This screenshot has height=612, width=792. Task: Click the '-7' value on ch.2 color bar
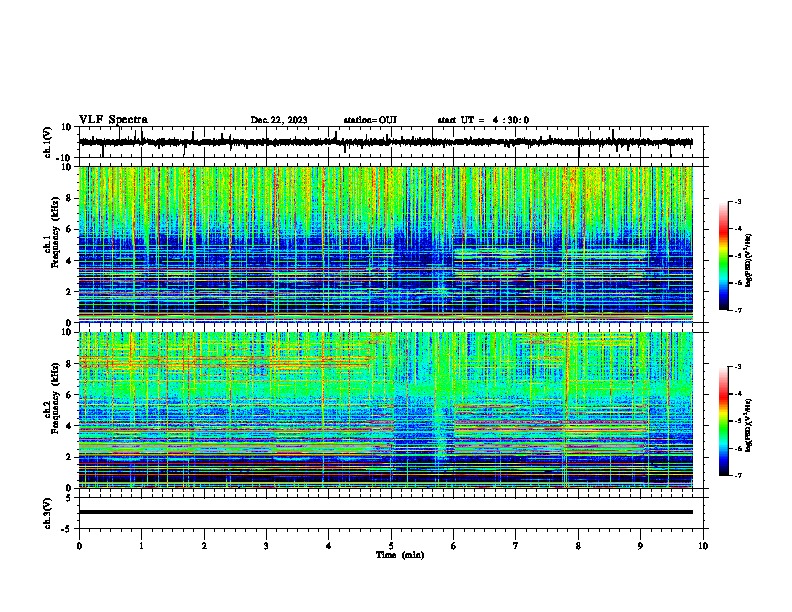click(738, 476)
